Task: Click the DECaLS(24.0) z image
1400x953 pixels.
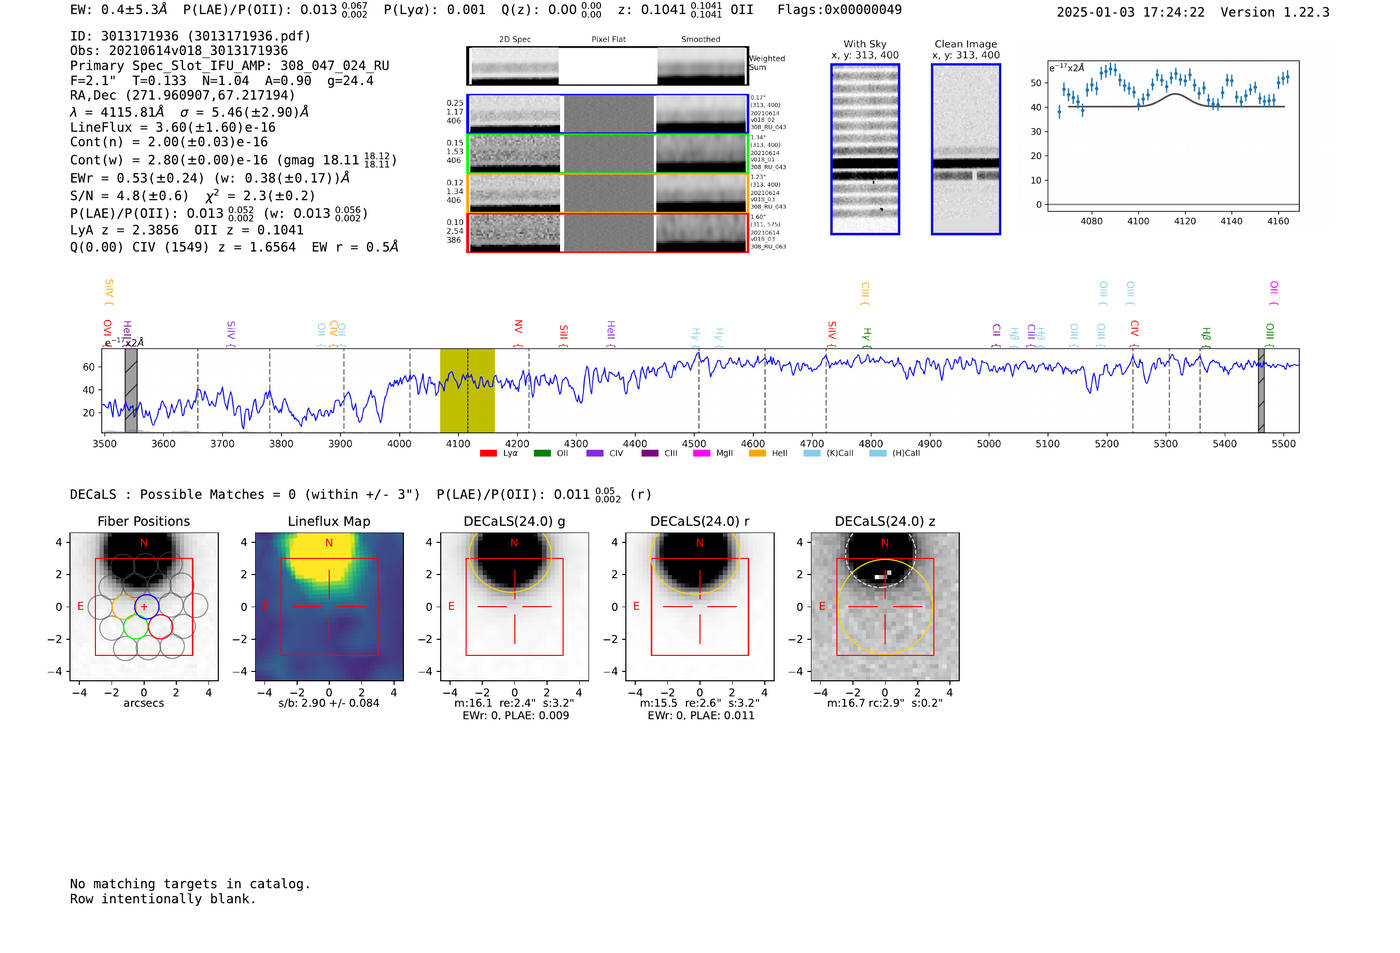Action: pyautogui.click(x=885, y=607)
